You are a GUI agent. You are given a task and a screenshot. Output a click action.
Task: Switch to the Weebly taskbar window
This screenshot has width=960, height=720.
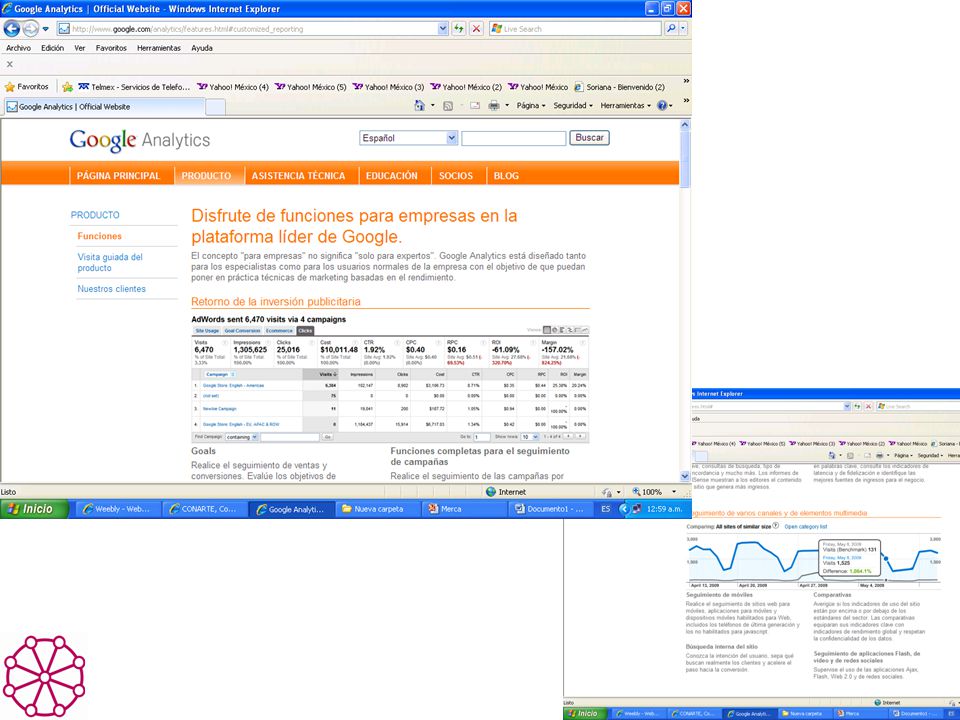(x=118, y=509)
